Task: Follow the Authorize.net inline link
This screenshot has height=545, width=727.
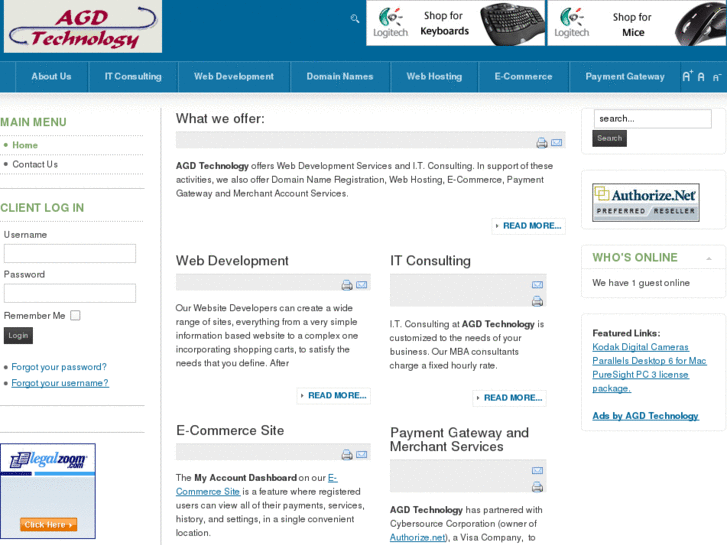Action: pos(417,538)
